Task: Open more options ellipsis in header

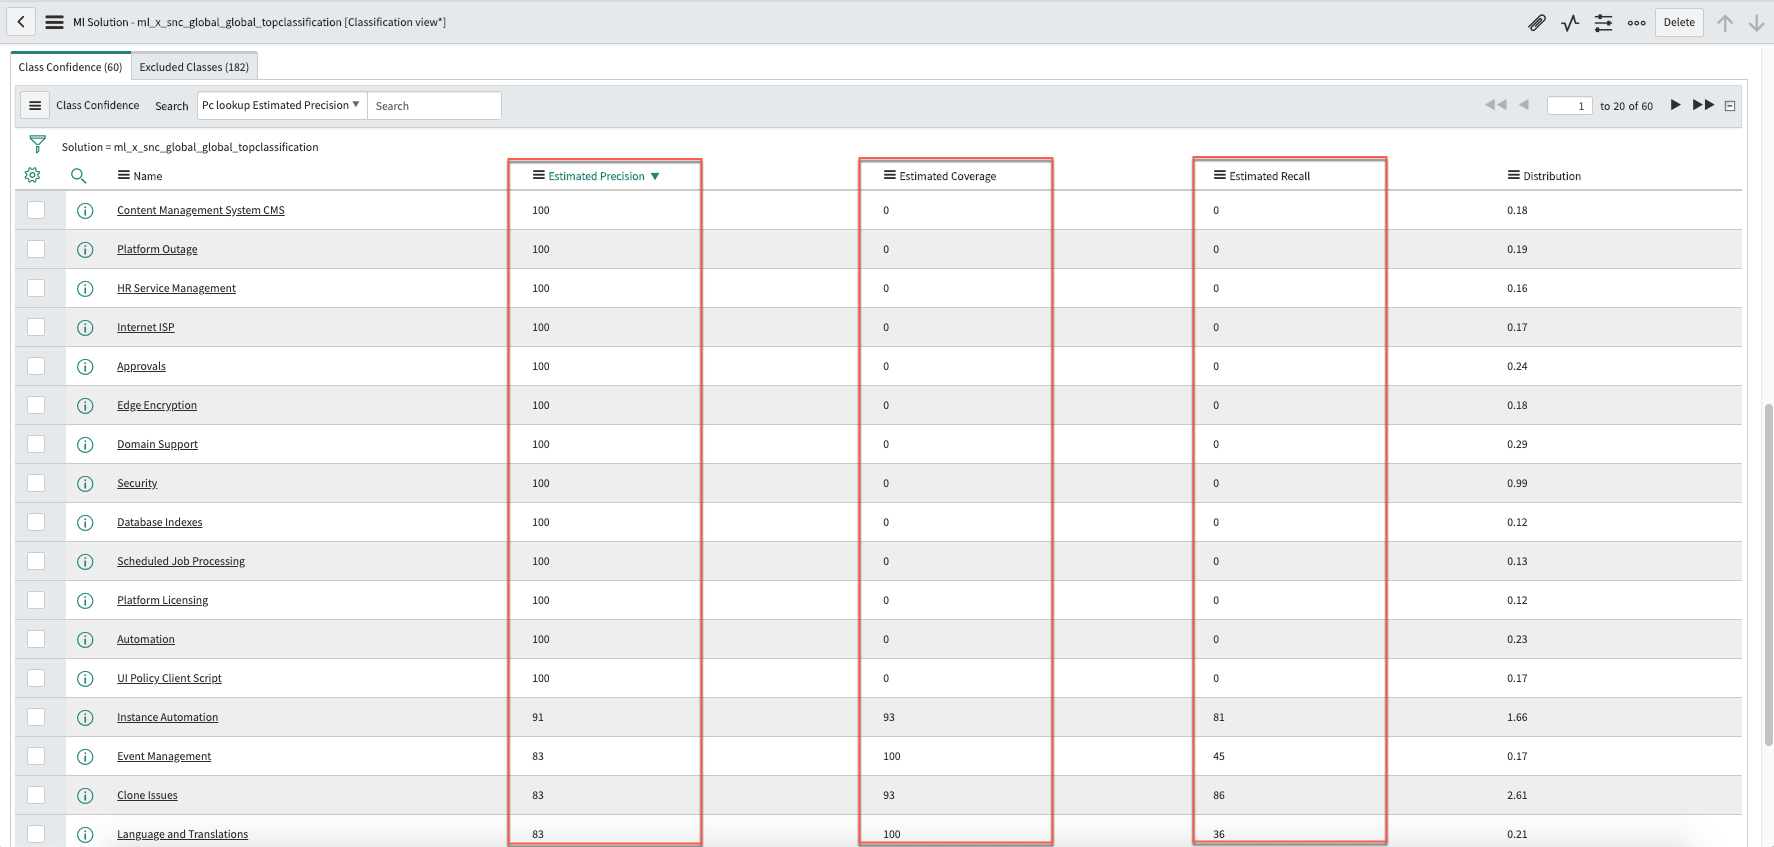Action: (x=1636, y=22)
